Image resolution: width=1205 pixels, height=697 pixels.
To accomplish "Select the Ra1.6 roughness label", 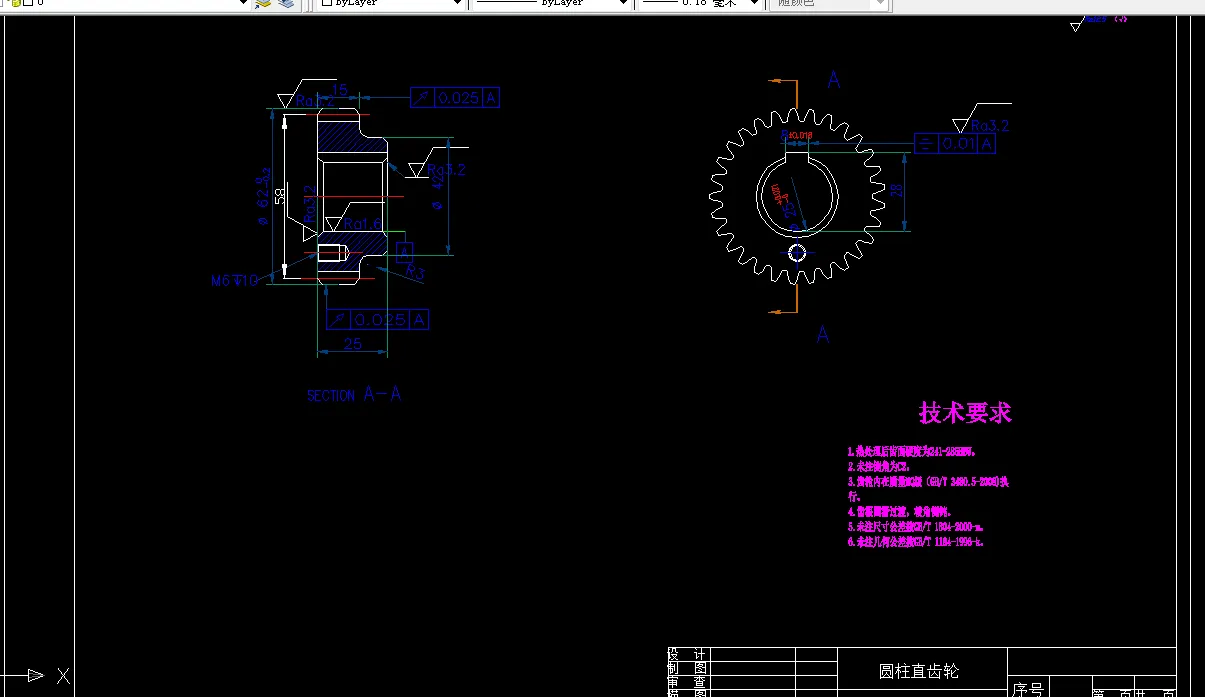I will click(363, 224).
